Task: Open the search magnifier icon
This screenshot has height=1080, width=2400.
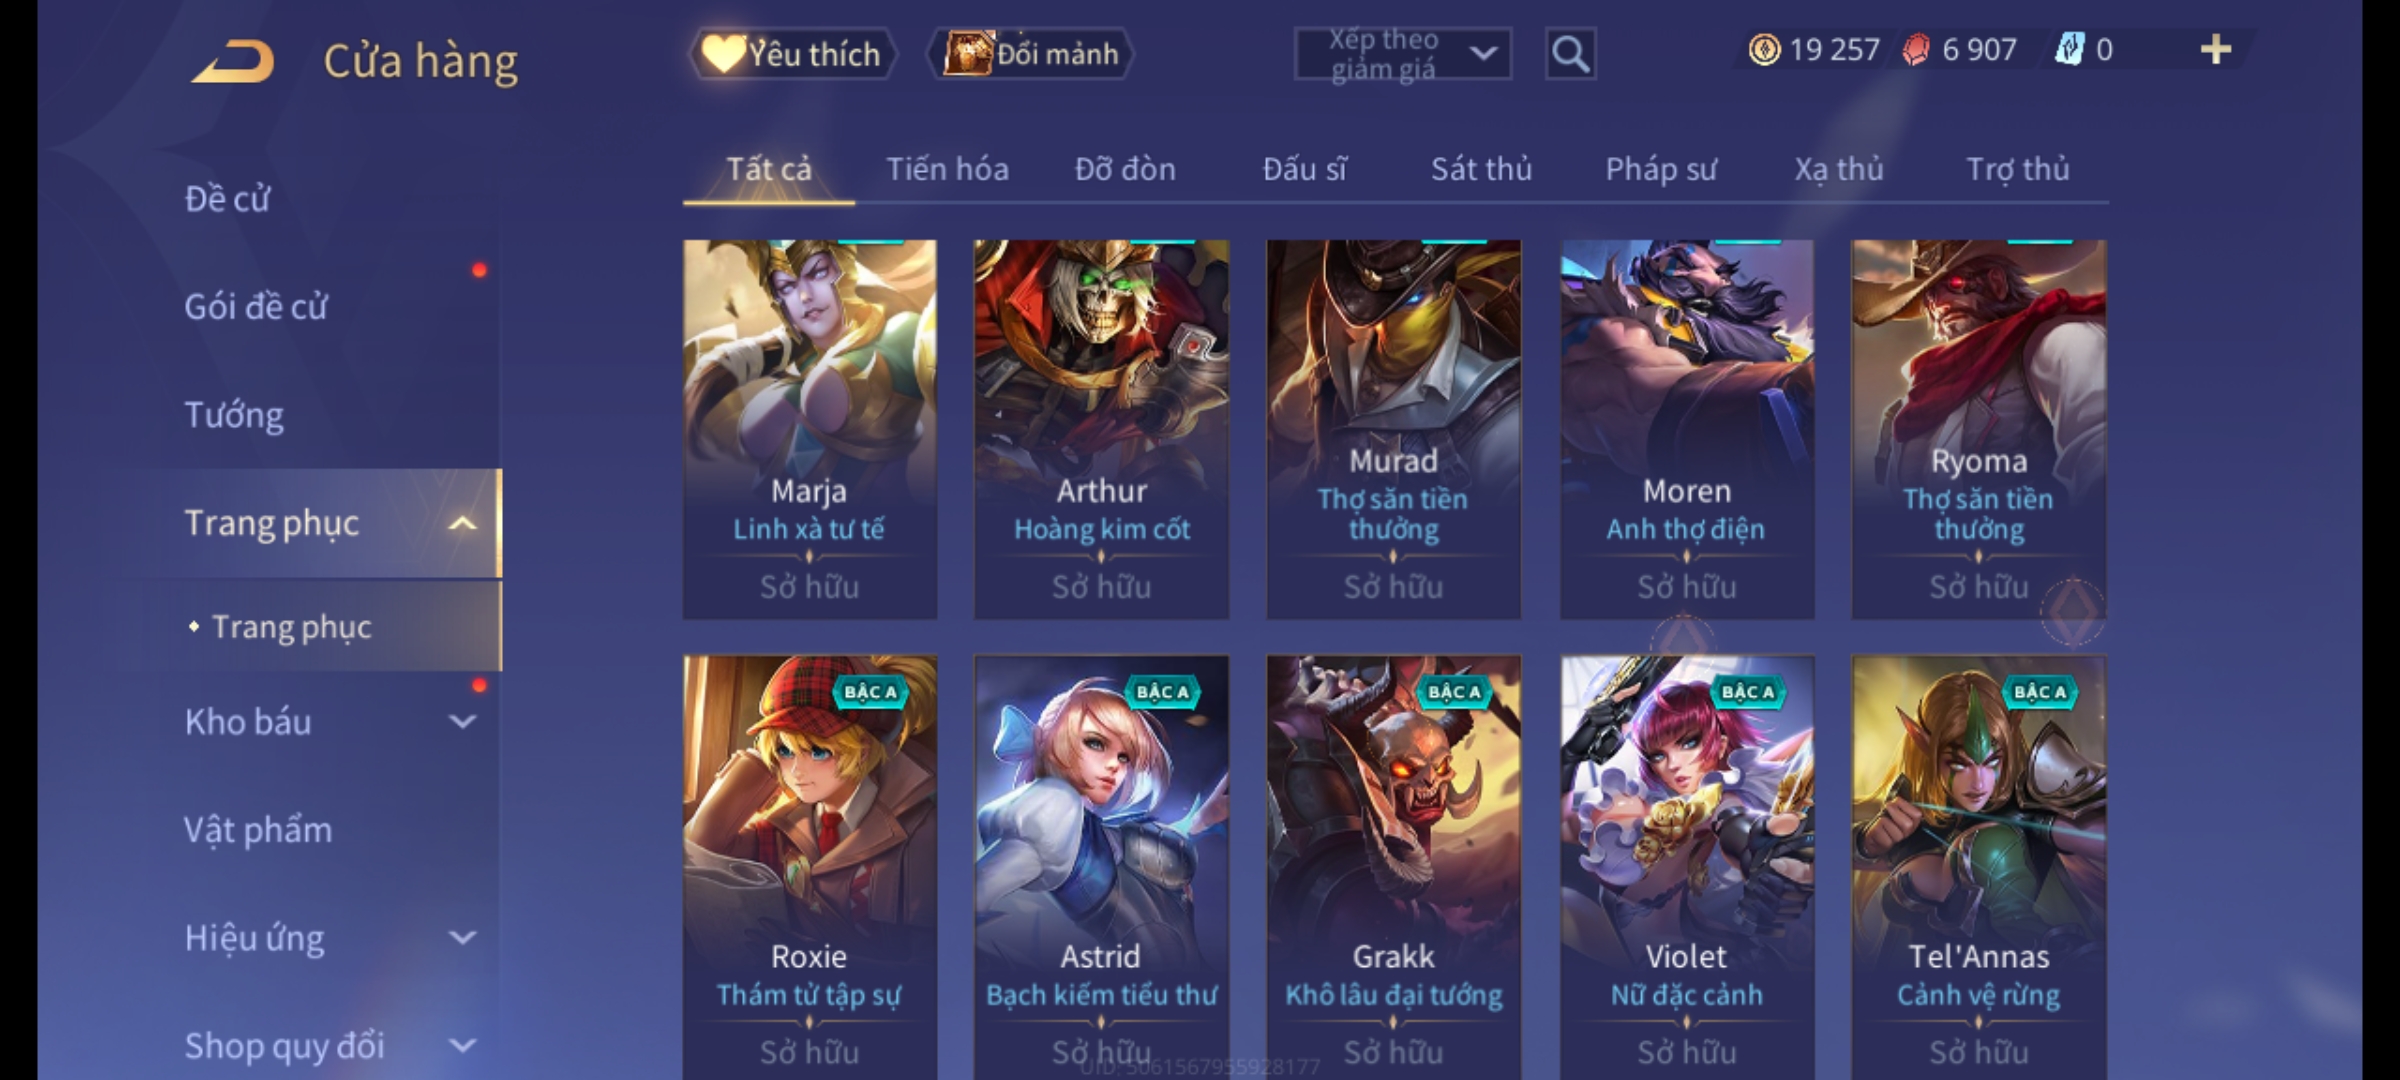Action: pyautogui.click(x=1570, y=54)
